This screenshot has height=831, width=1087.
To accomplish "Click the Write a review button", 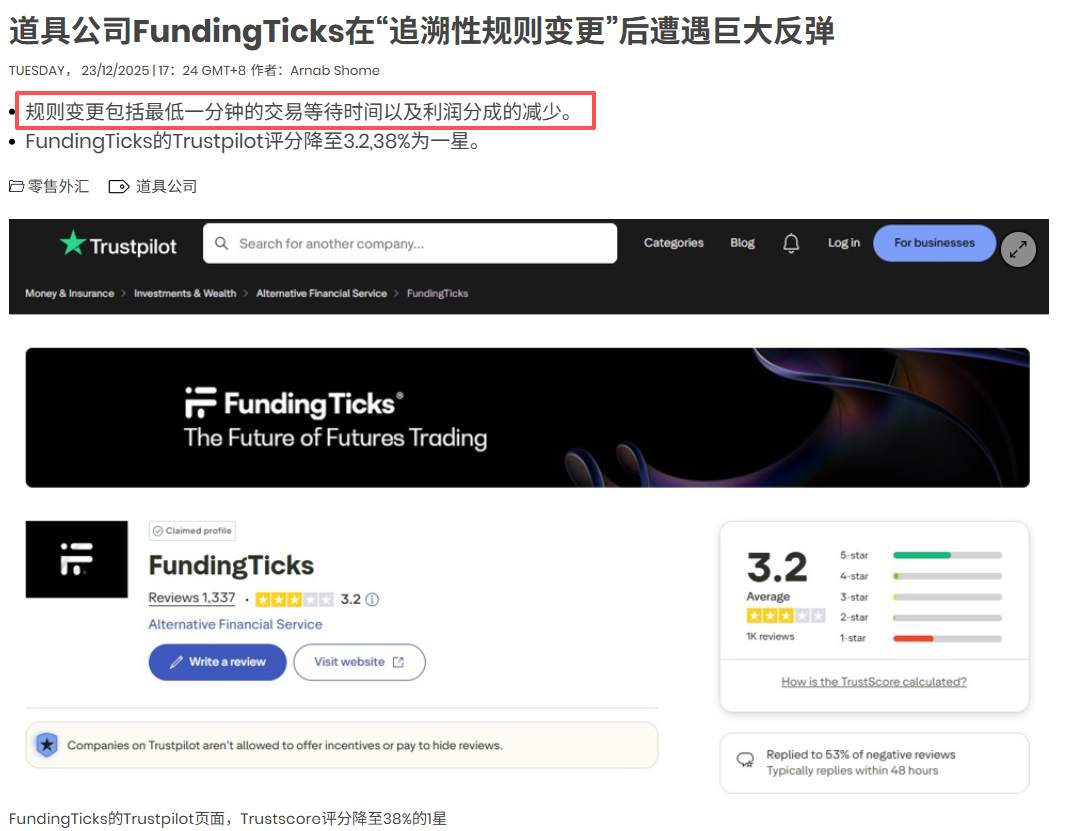I will coord(217,662).
